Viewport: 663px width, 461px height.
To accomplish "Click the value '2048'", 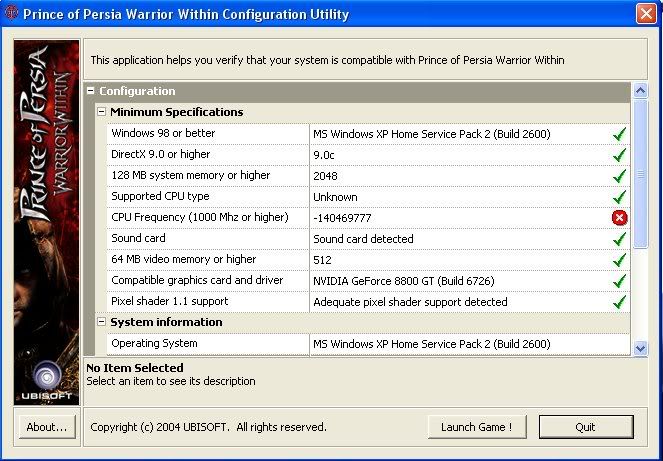I will point(325,176).
